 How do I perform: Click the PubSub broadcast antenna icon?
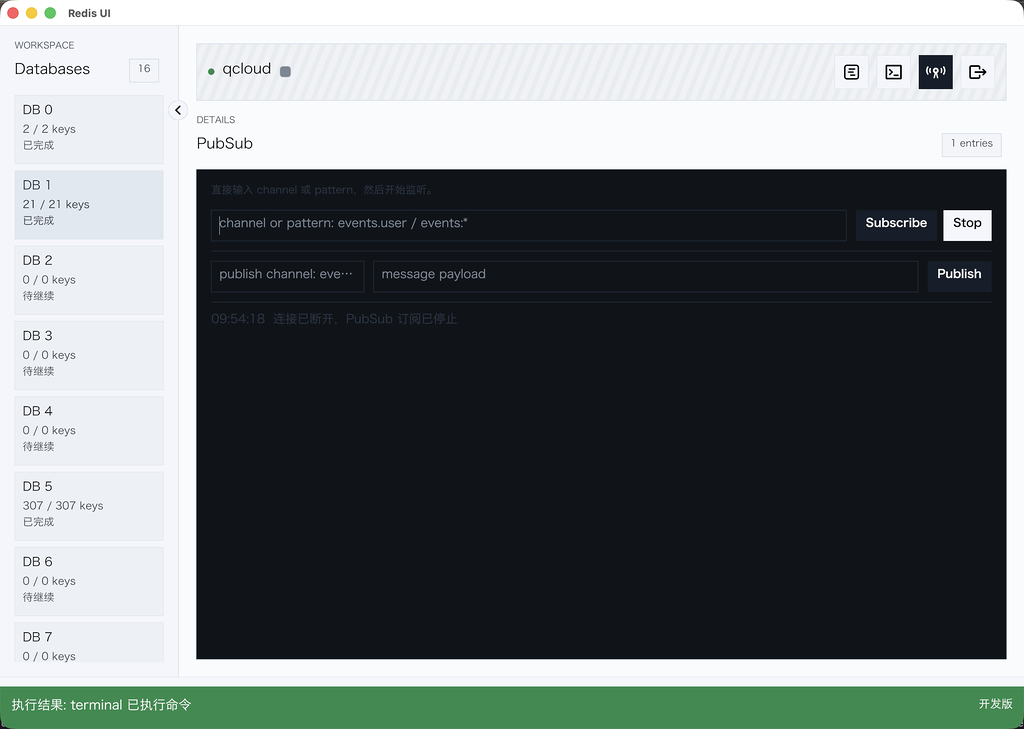[x=936, y=72]
